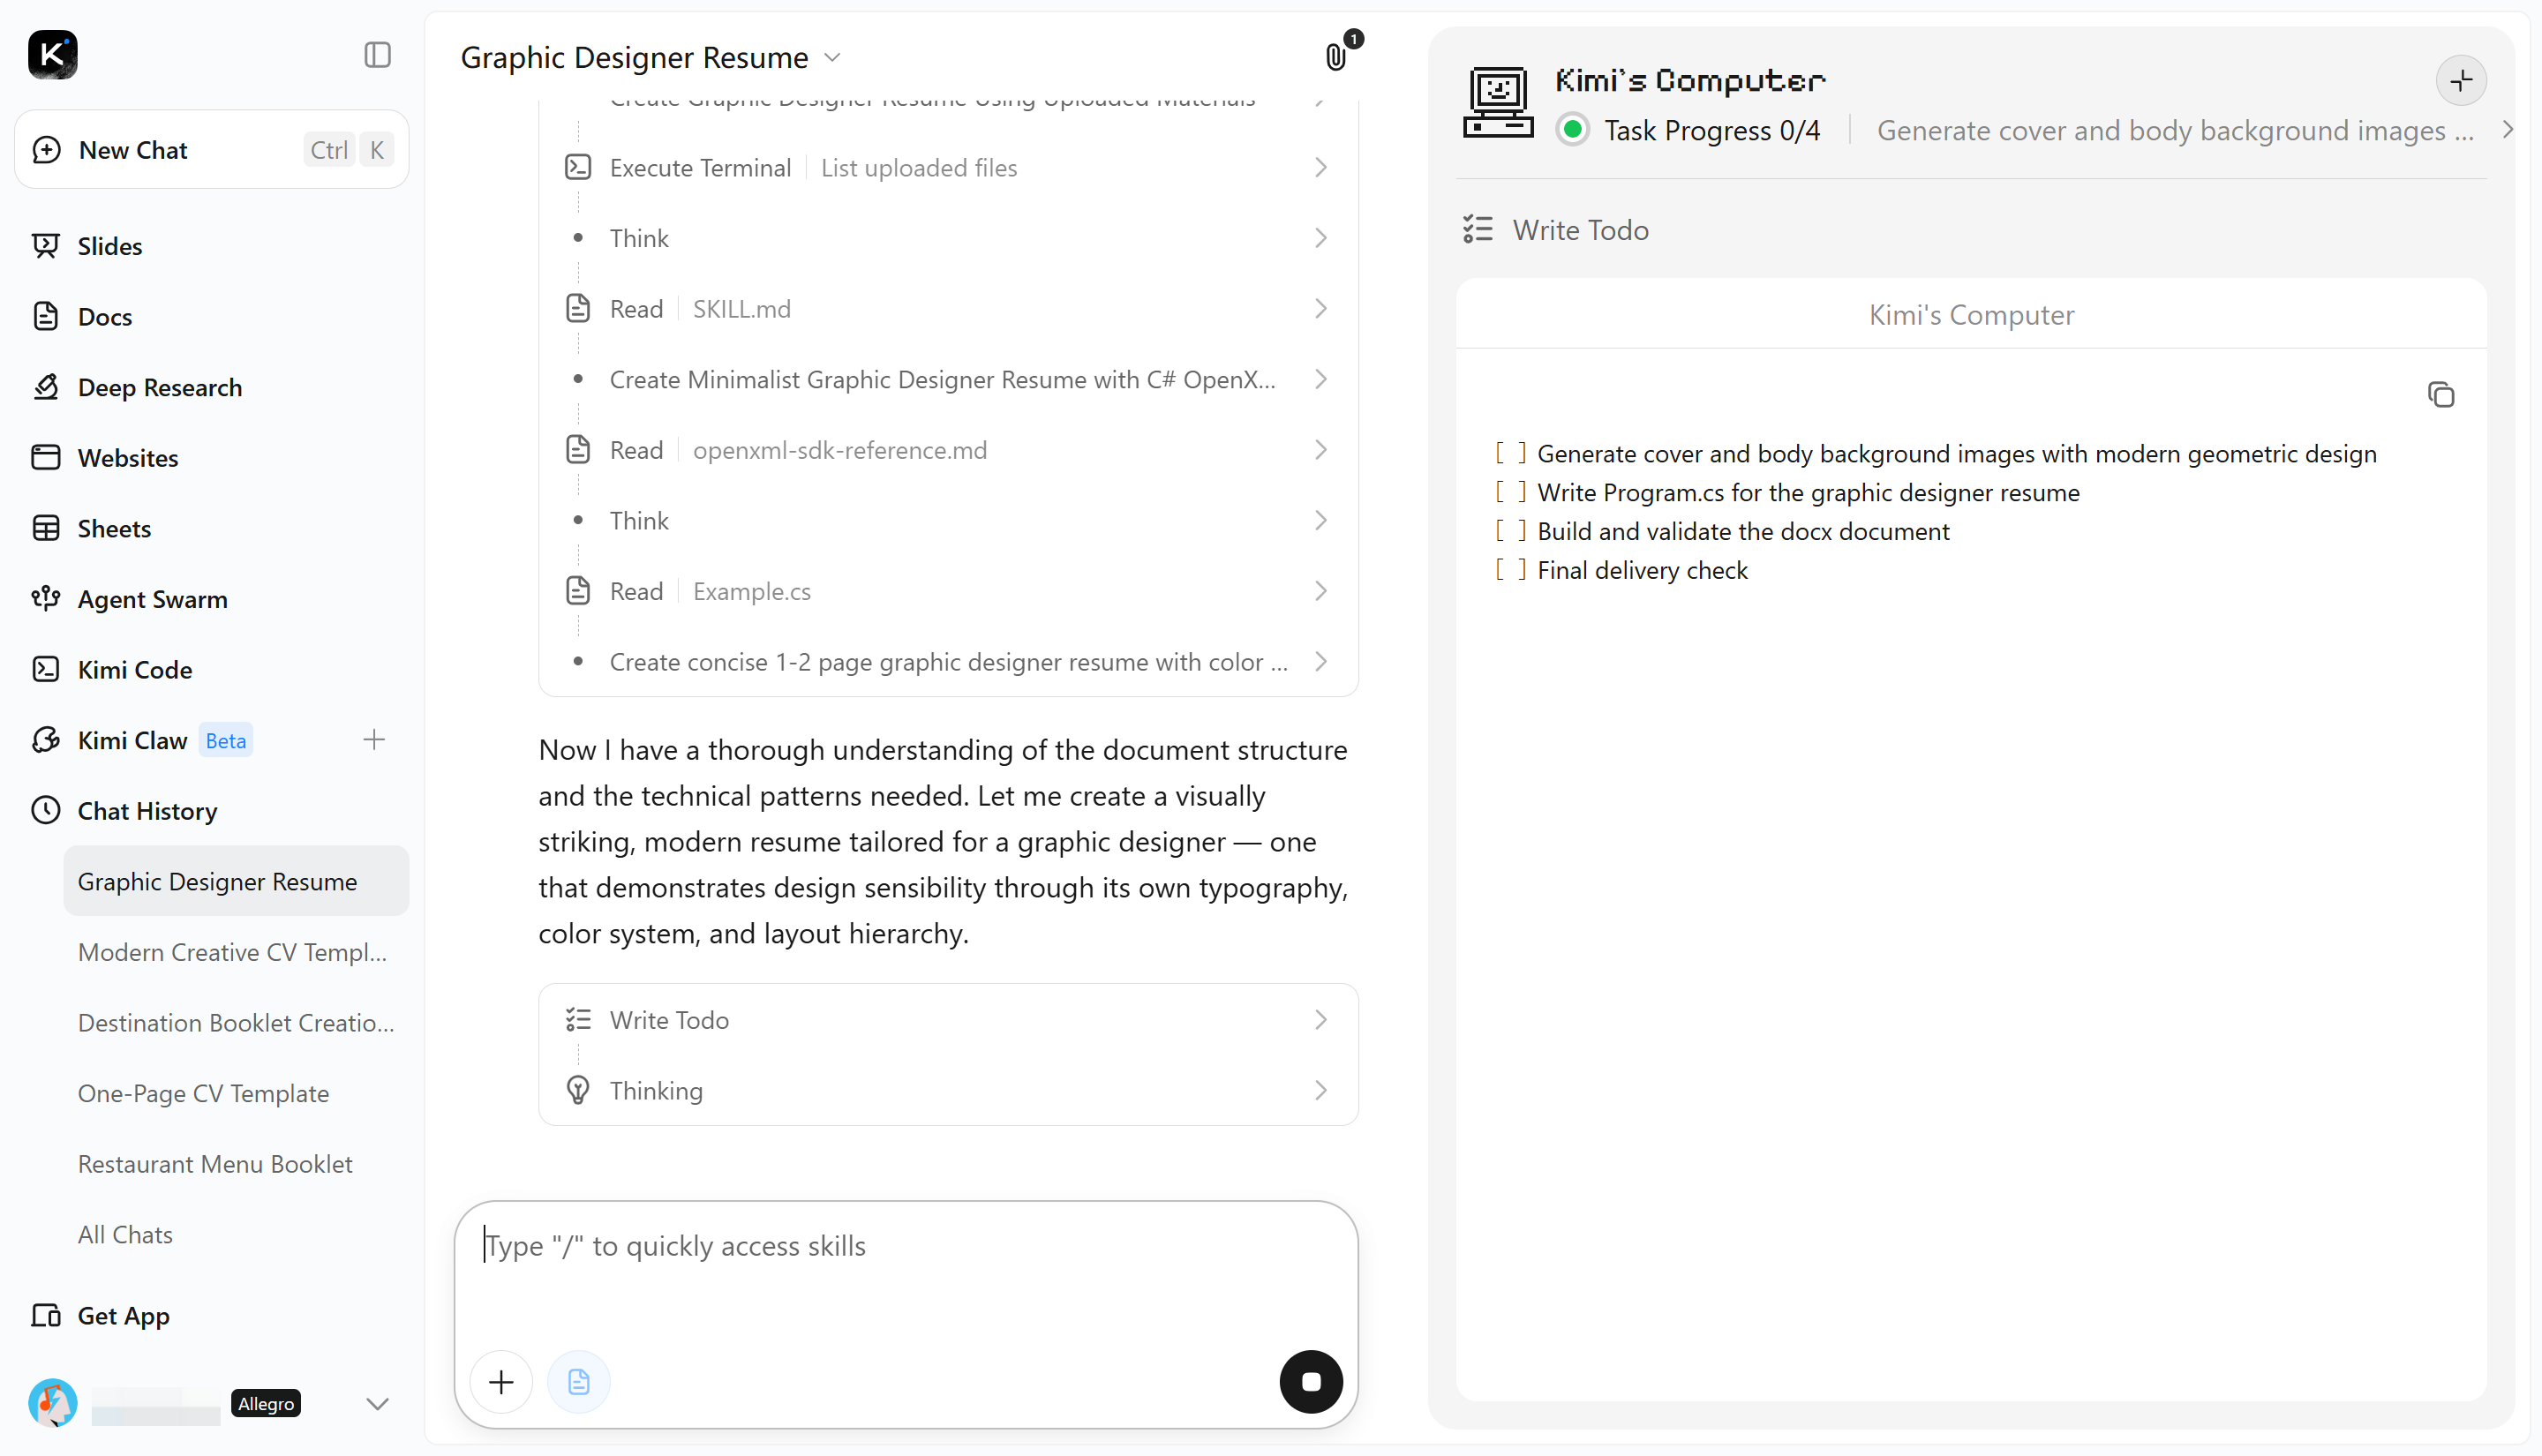This screenshot has width=2542, height=1456.
Task: Click the Deep Research icon in sidebar
Action: (46, 387)
